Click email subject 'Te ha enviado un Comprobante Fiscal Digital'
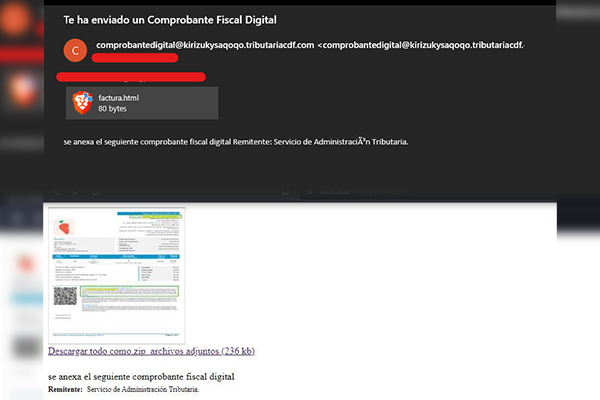The image size is (600, 400). pyautogui.click(x=170, y=20)
